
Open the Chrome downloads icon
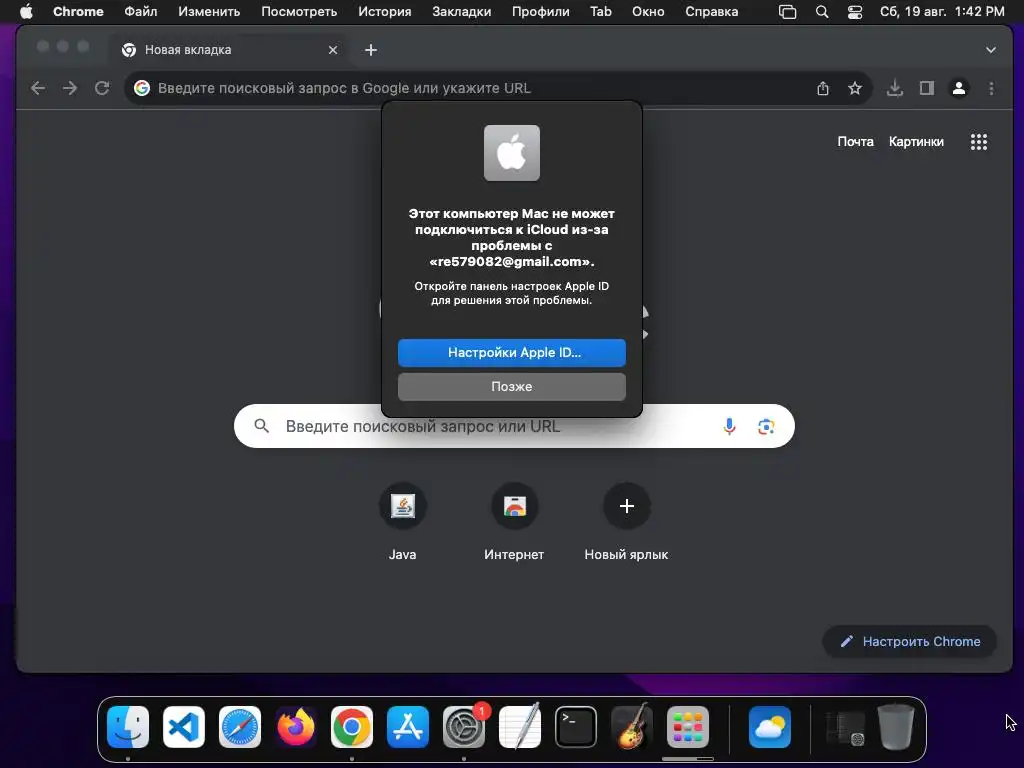click(895, 88)
